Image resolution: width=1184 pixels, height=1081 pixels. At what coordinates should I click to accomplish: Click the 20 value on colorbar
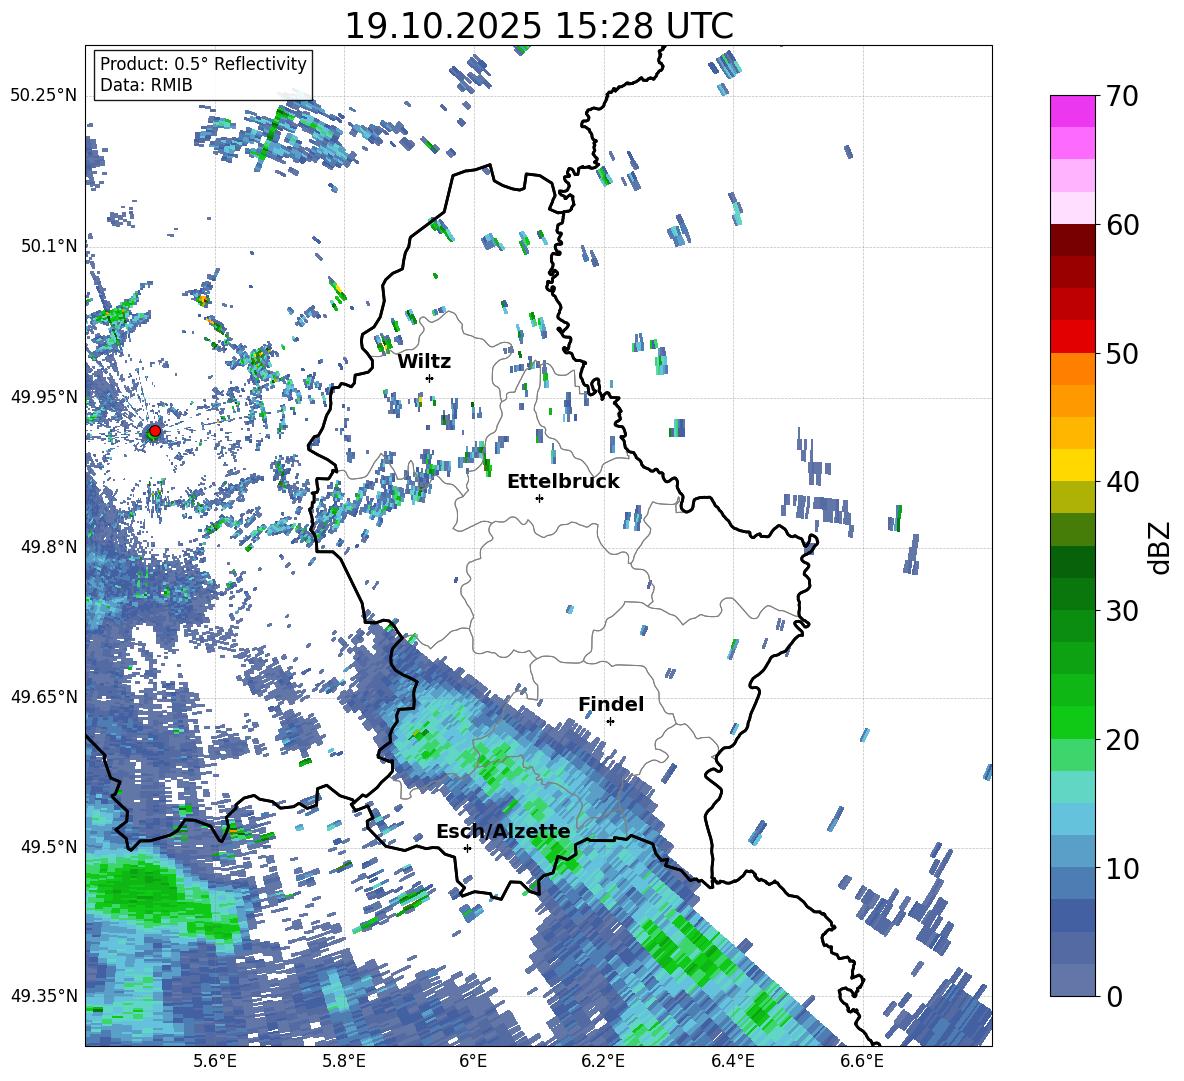1122,740
